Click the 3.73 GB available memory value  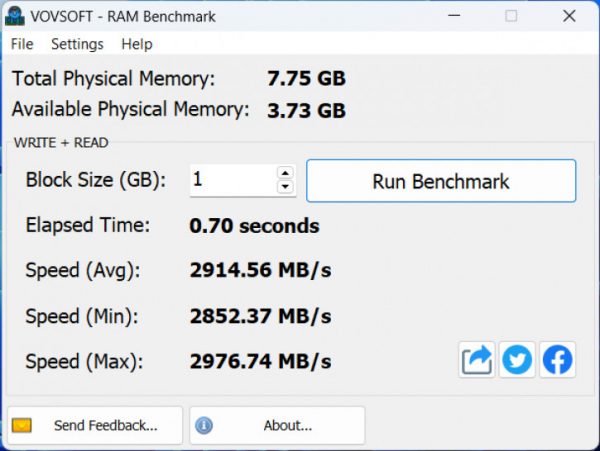(306, 109)
